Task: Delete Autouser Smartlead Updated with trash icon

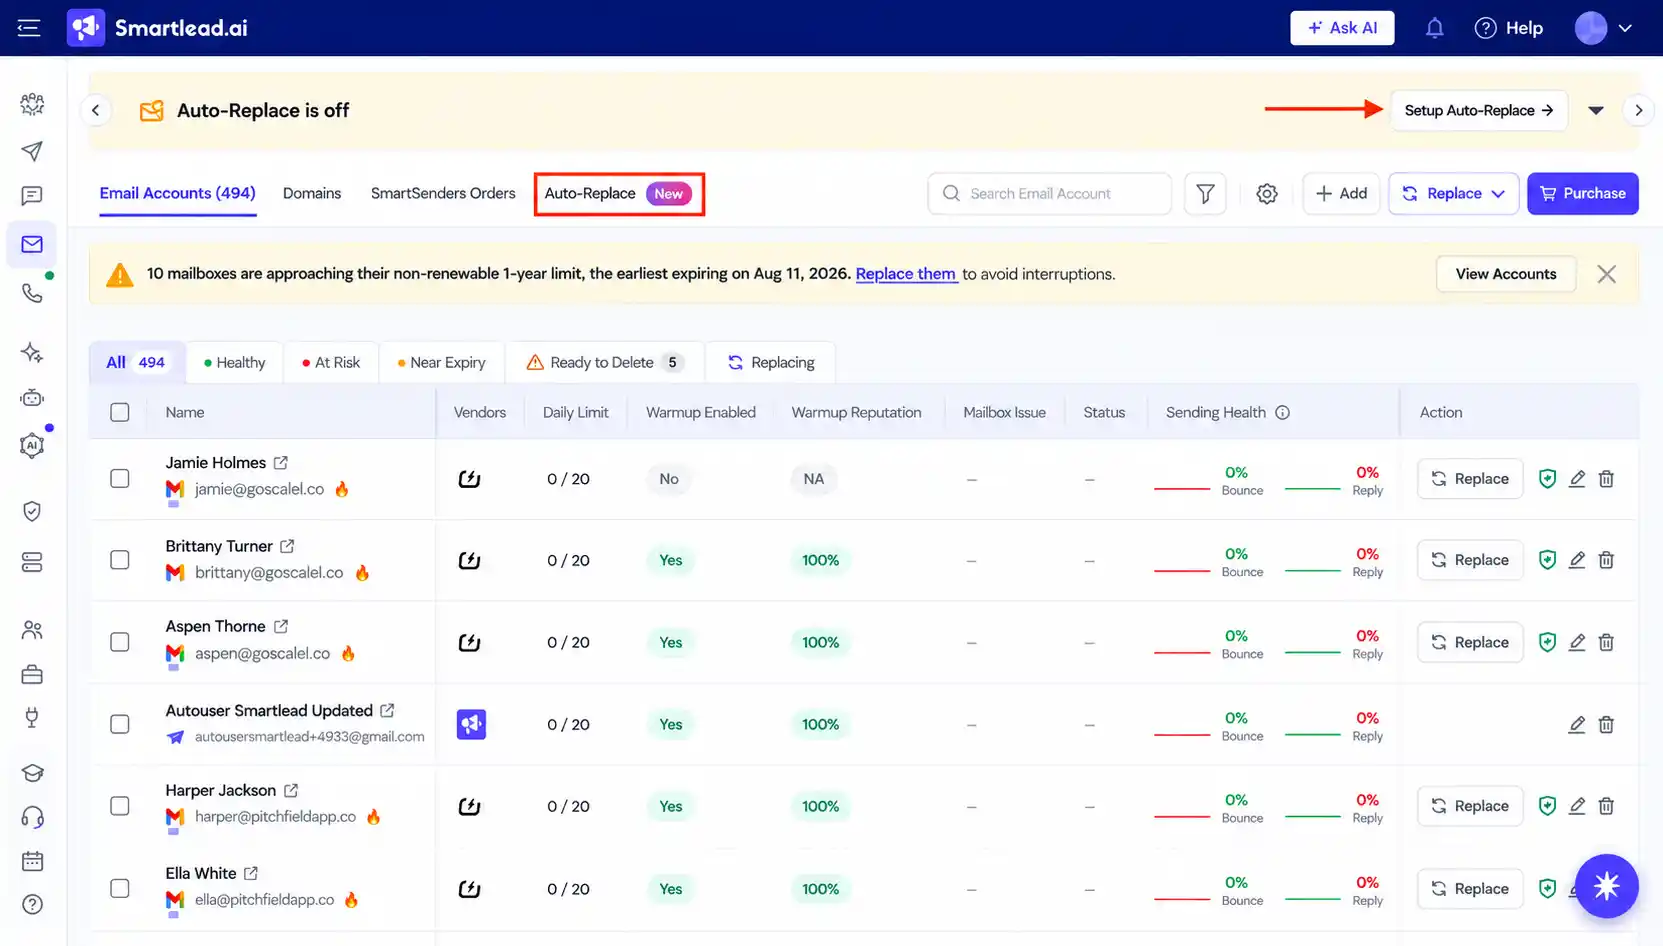Action: (1606, 724)
